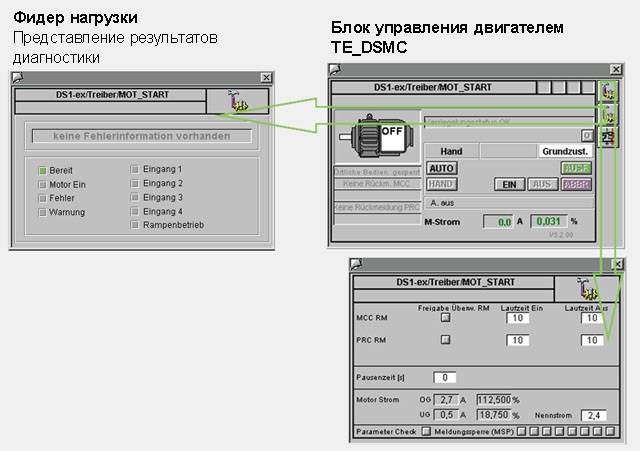The height and width of the screenshot is (451, 640).
Task: Click the top view icon in the motor control block
Action: tap(607, 93)
